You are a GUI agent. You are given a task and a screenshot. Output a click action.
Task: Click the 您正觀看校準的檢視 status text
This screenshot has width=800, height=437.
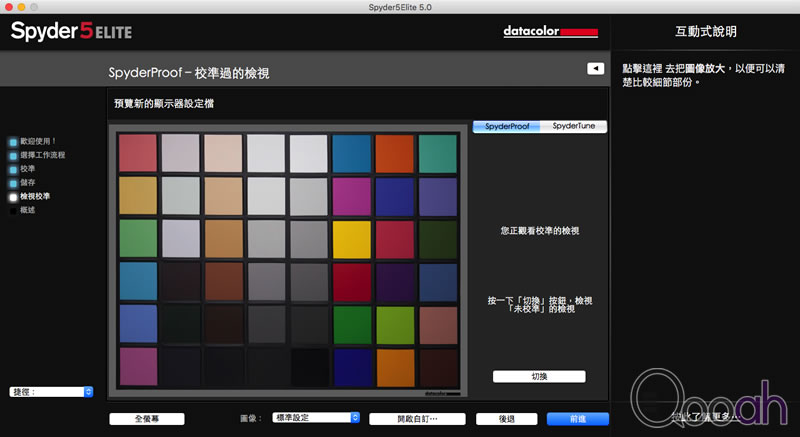tap(539, 231)
